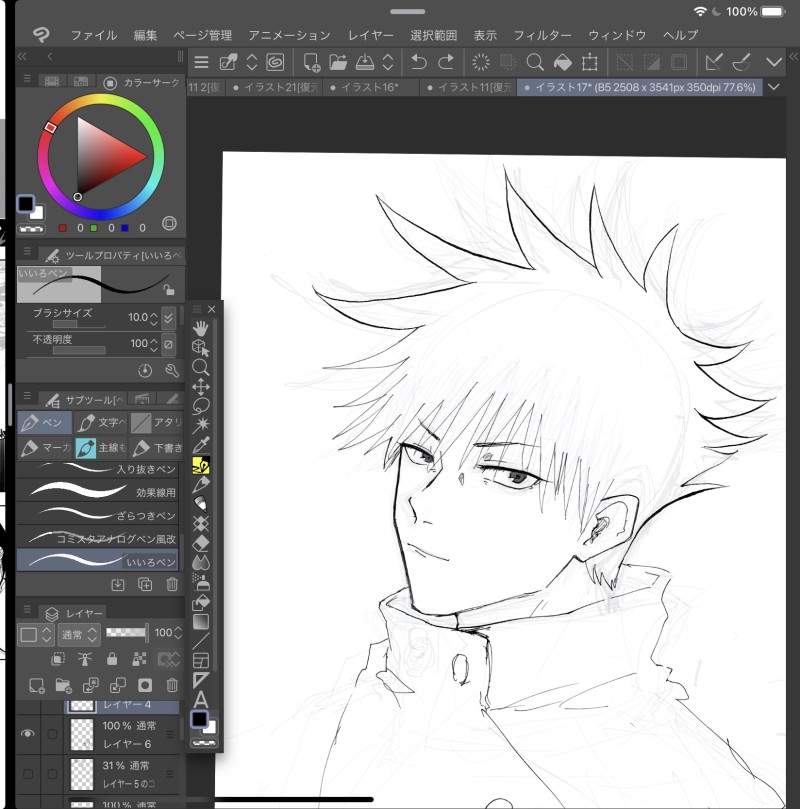This screenshot has width=800, height=809.
Task: Switch to the イラスト21 canvas tab
Action: [274, 87]
